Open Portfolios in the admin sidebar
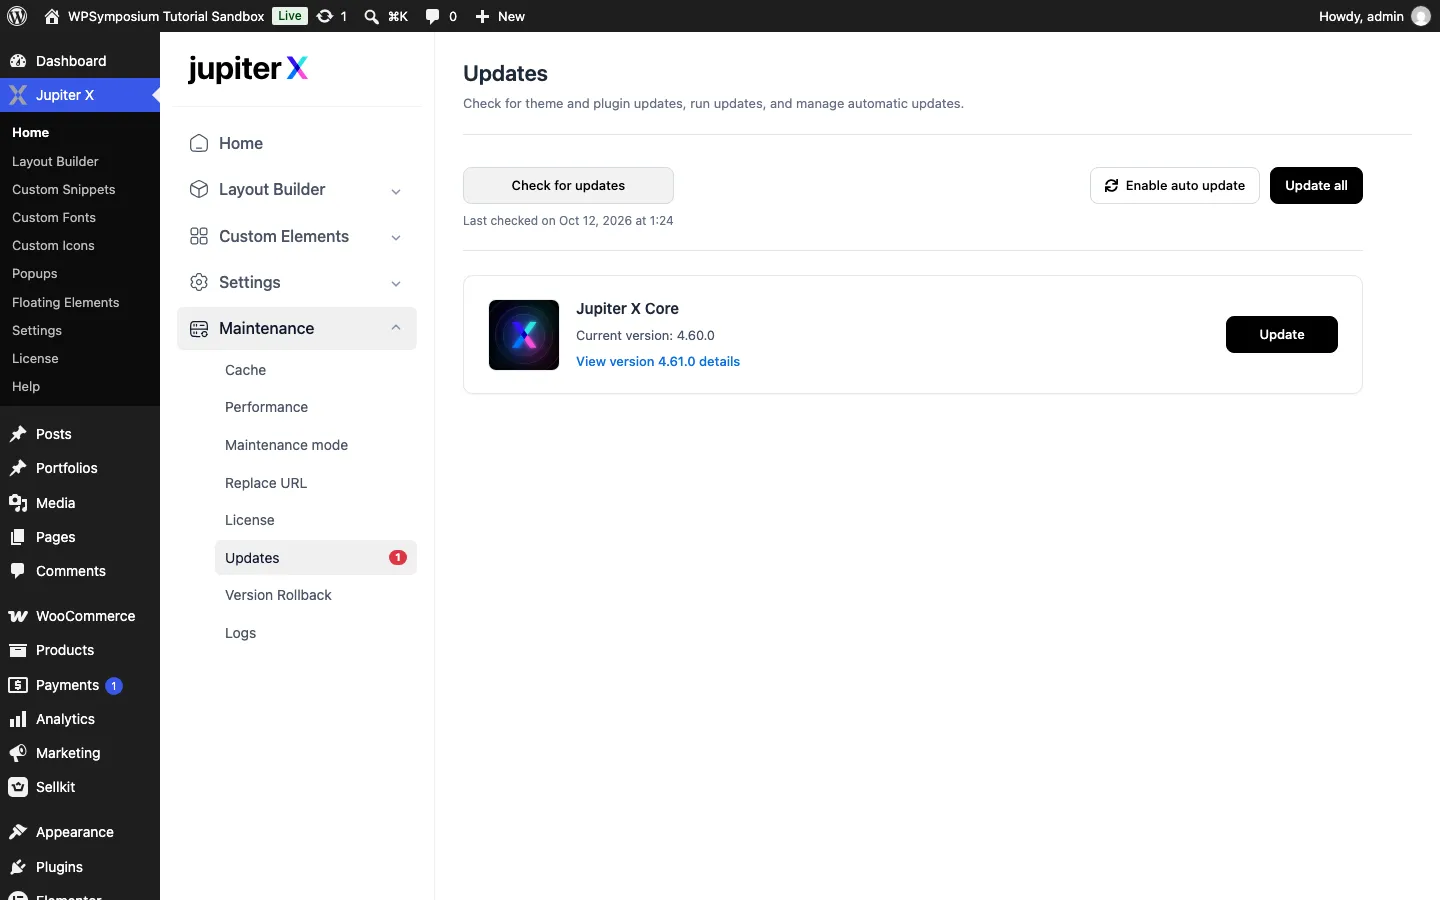1440x900 pixels. (80, 468)
